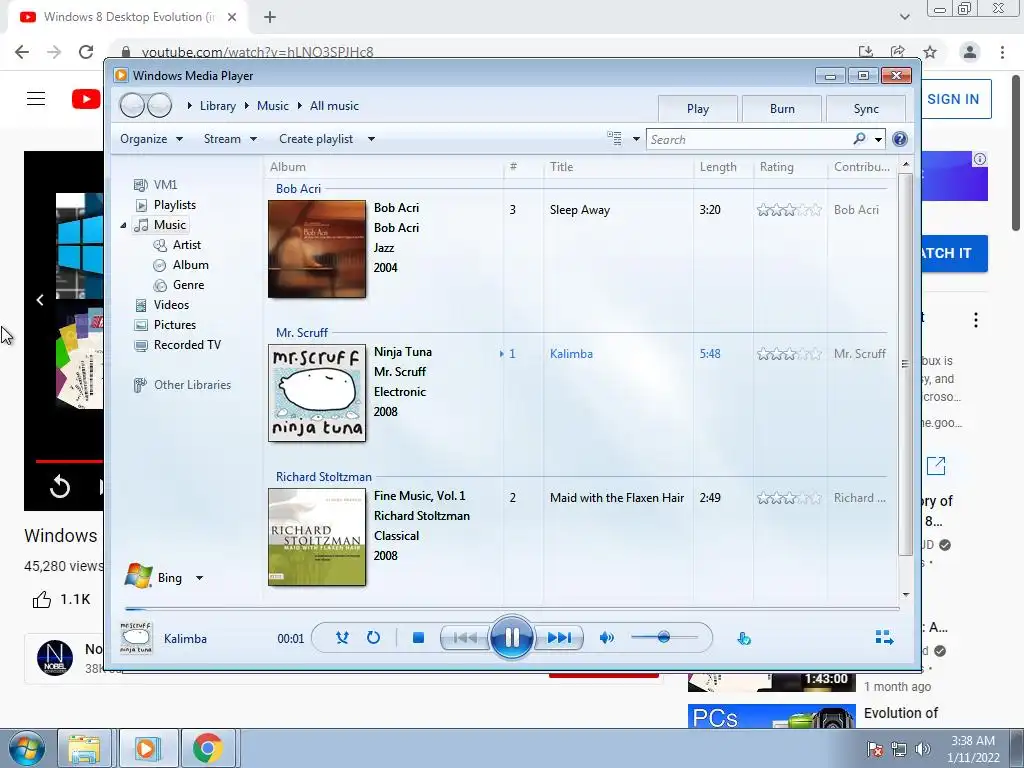Mute the Media Player volume
1024x768 pixels.
tap(606, 637)
